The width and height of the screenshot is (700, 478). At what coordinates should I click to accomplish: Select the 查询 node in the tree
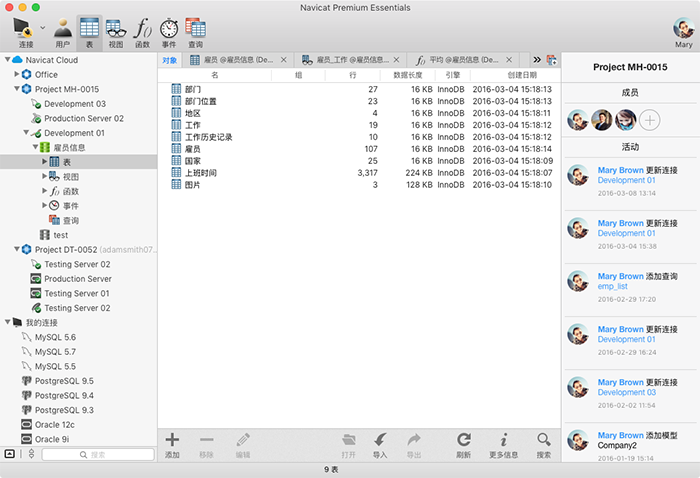pos(71,220)
